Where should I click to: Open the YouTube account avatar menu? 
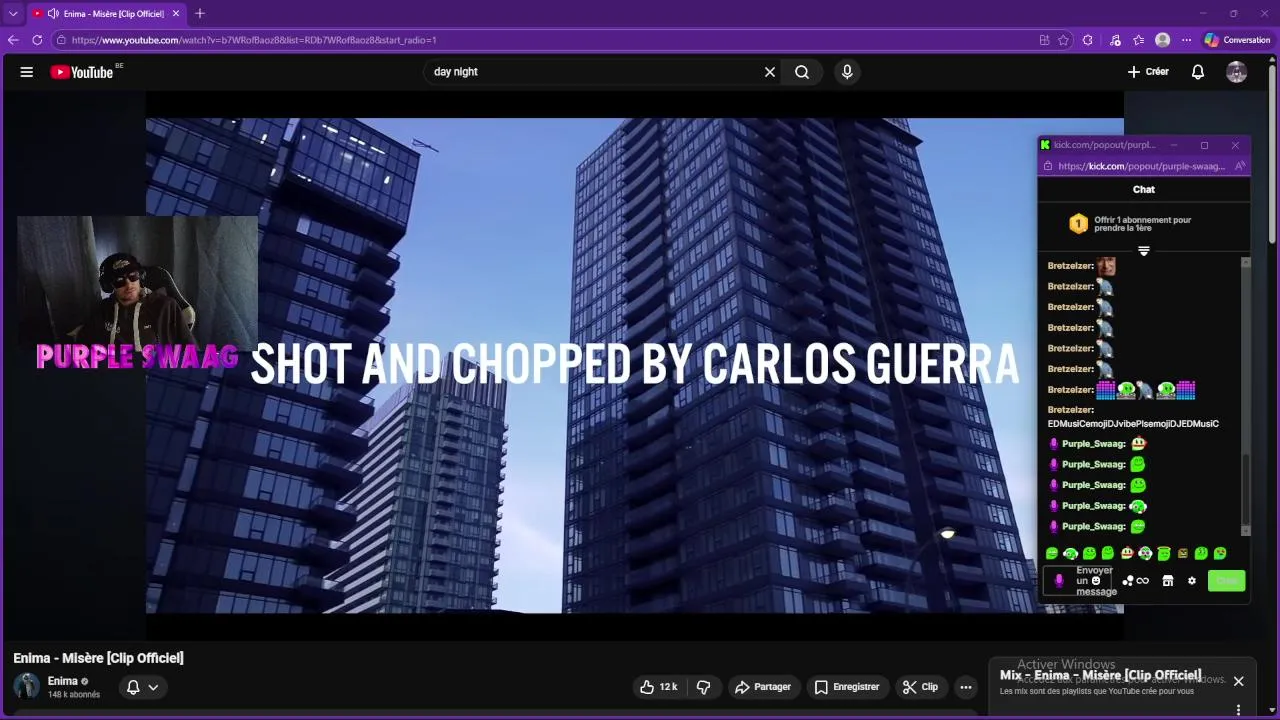tap(1237, 72)
